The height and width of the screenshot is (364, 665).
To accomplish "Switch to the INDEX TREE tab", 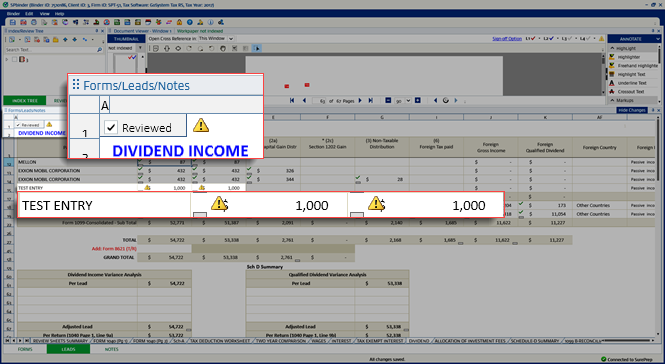I will (x=25, y=101).
